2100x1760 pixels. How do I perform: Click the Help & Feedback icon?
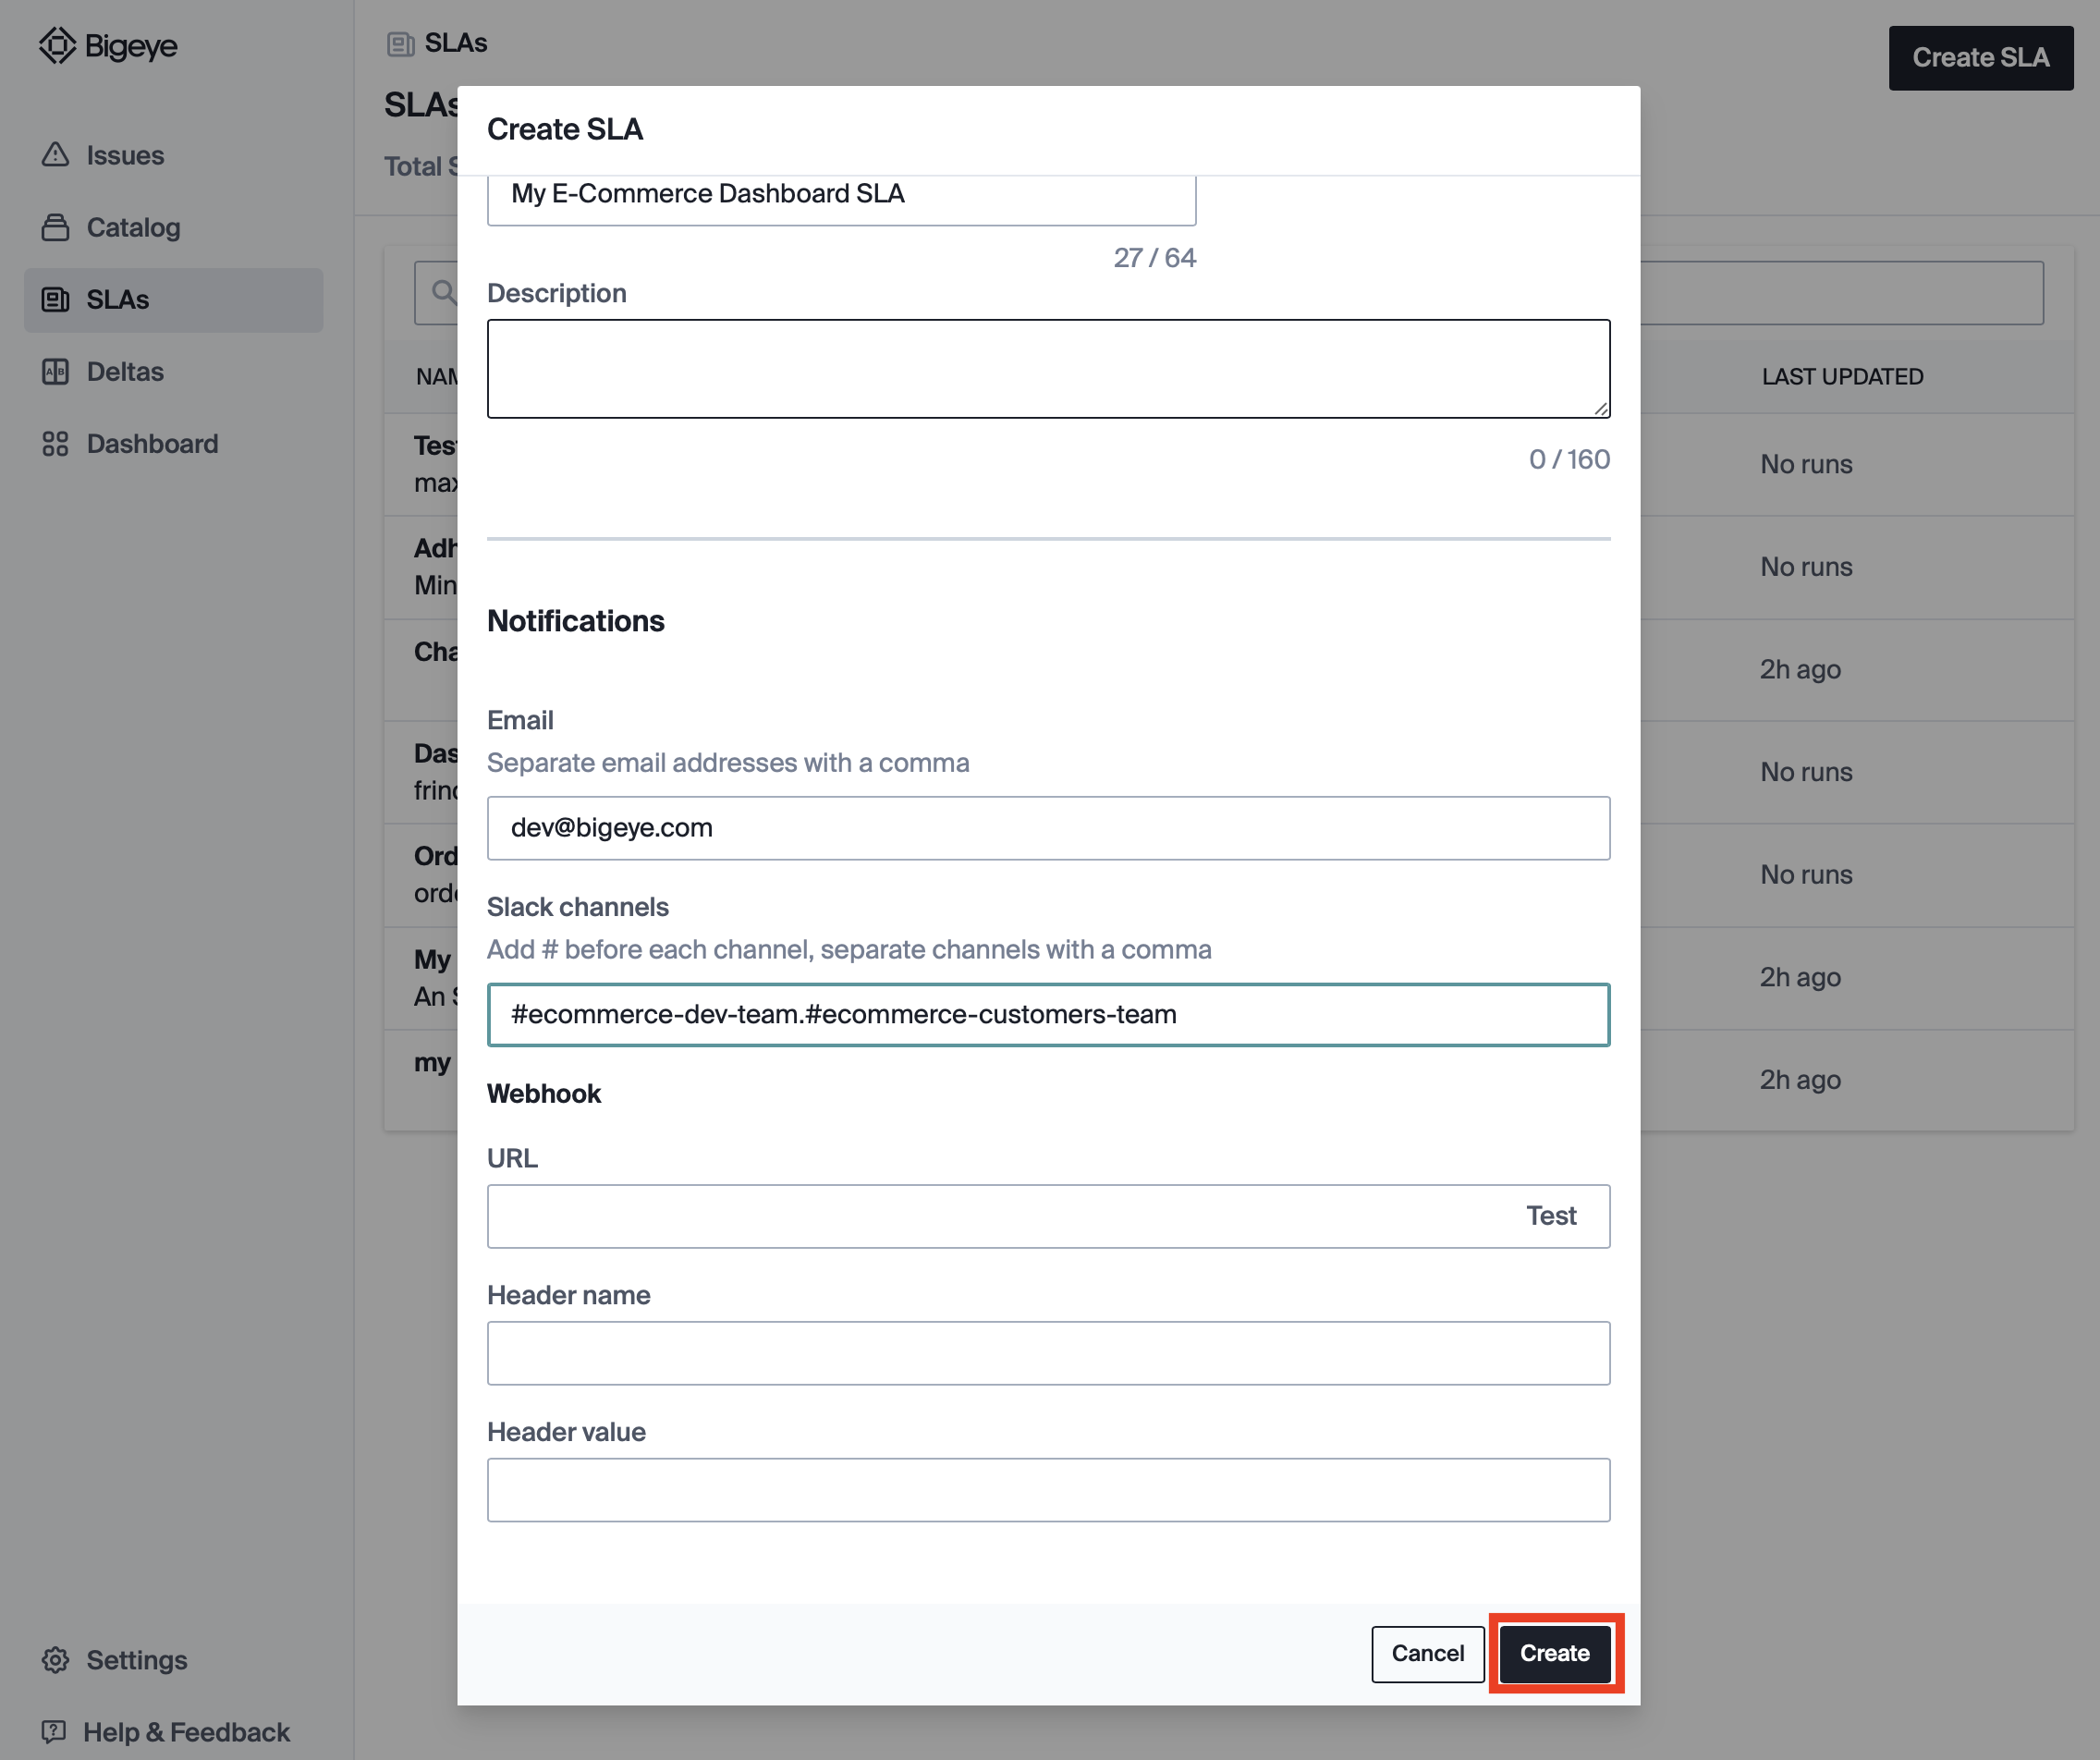(54, 1731)
